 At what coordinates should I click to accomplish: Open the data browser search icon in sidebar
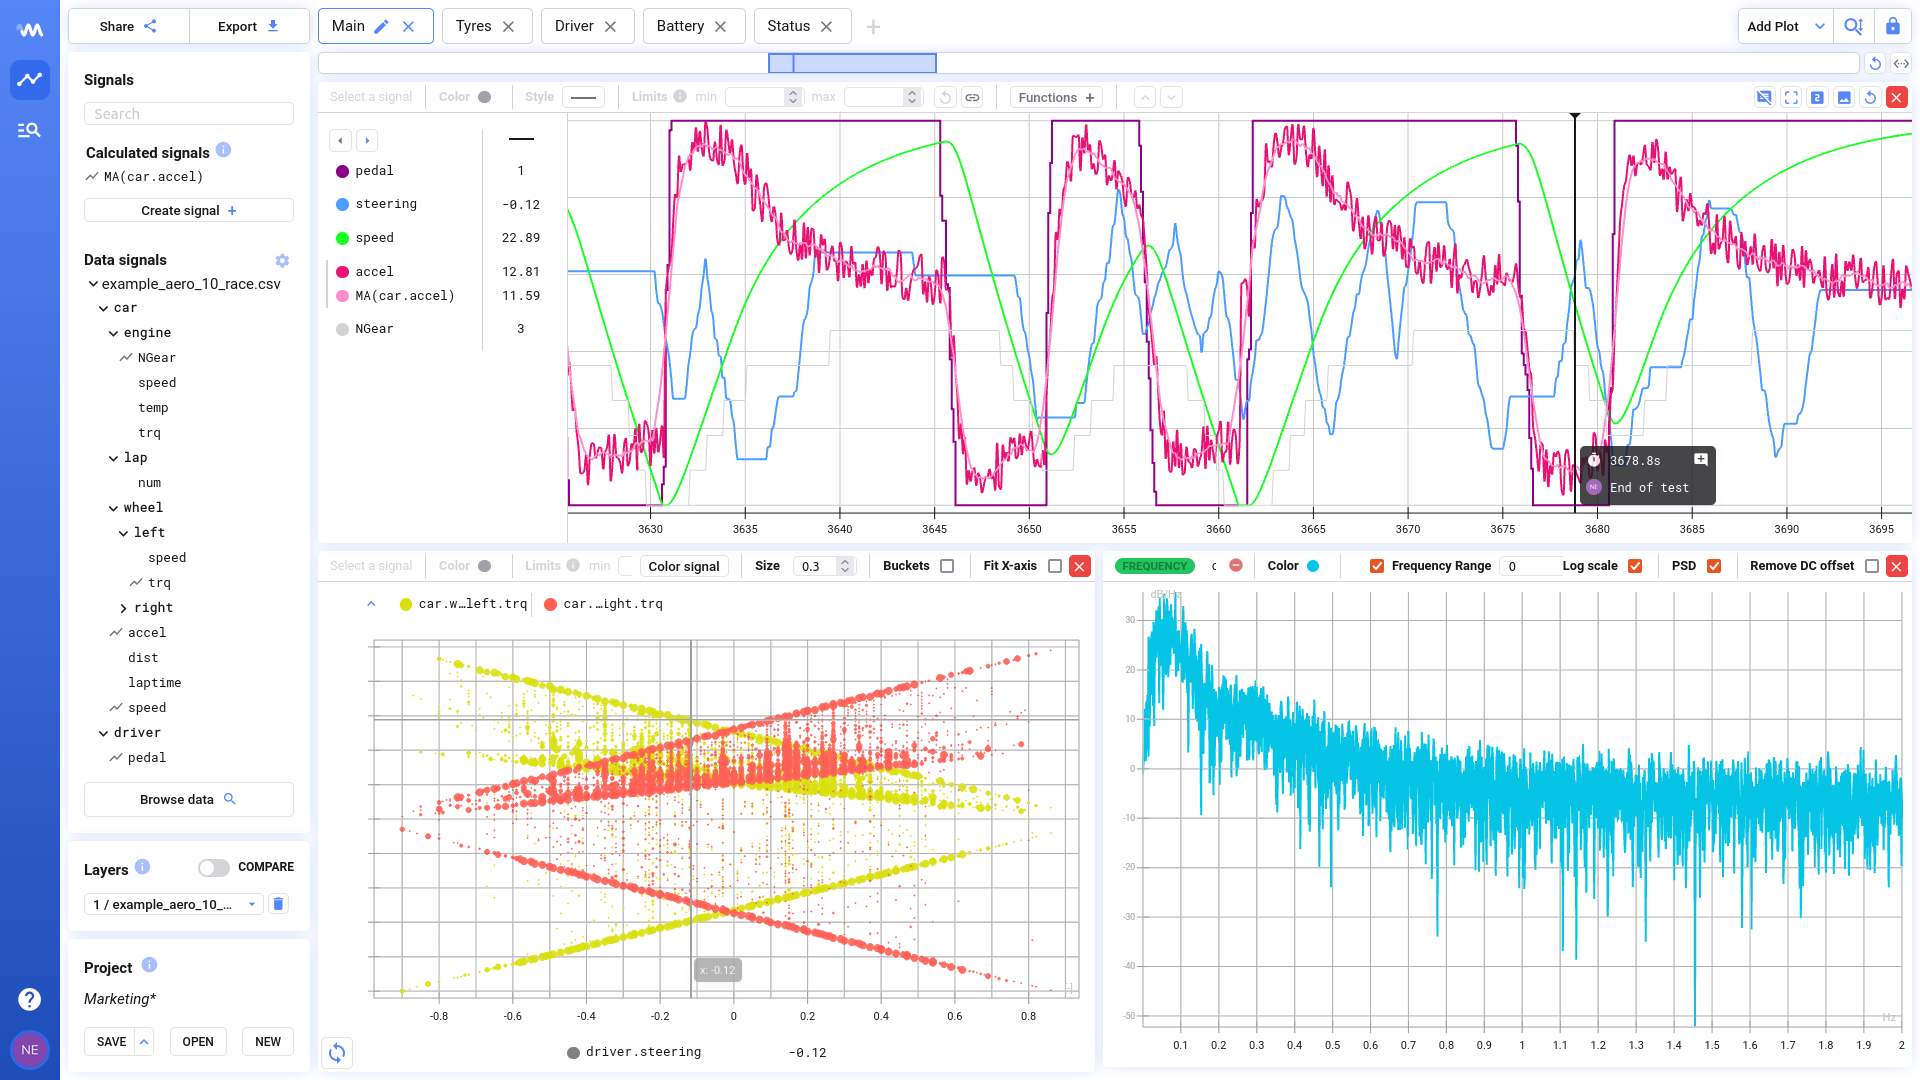click(29, 130)
